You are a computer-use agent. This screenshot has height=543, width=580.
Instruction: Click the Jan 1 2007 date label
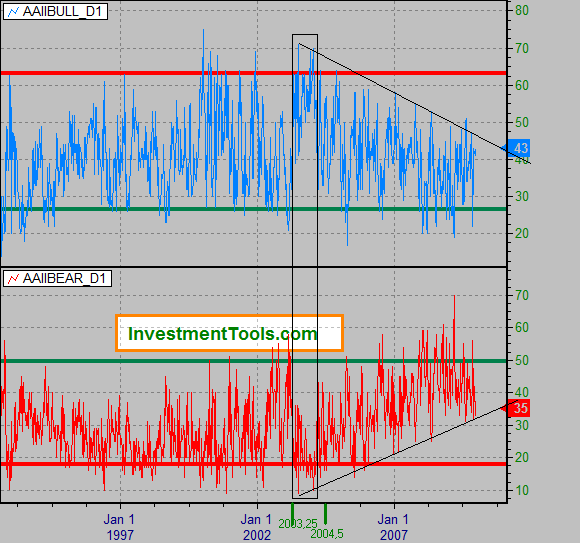394,527
